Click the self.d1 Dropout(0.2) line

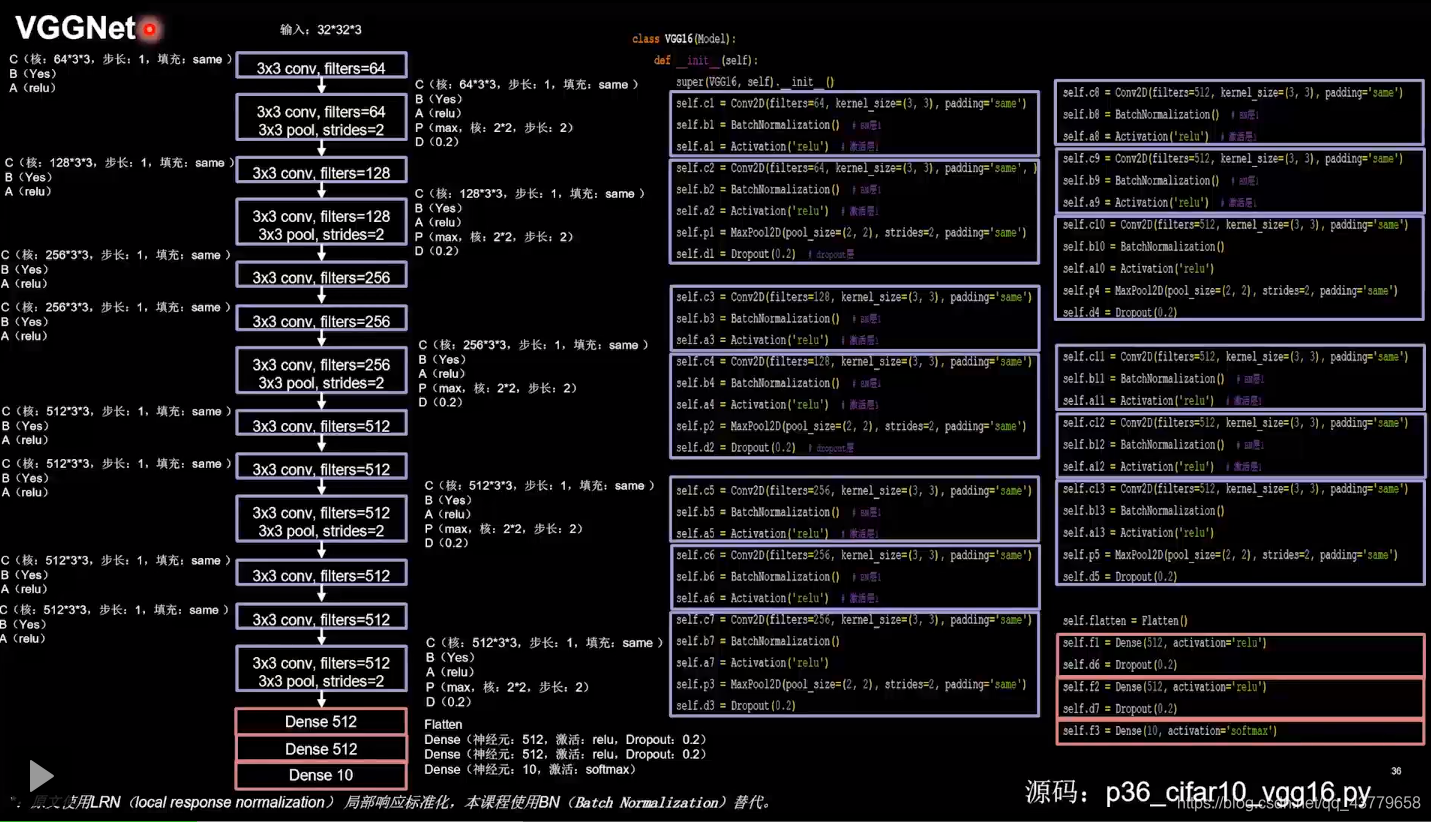[736, 254]
